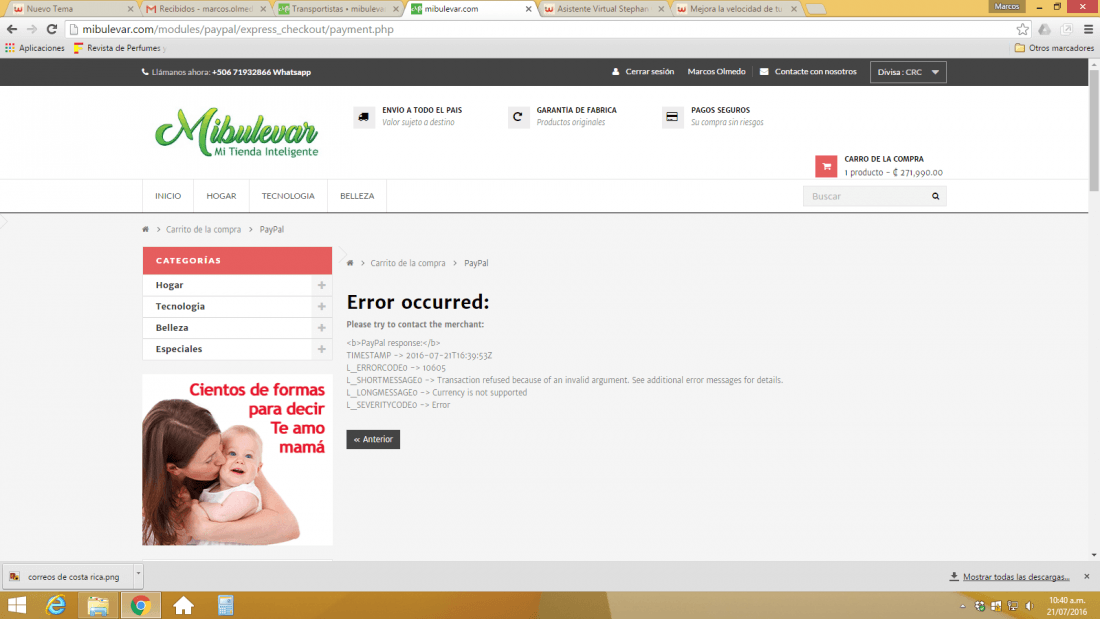
Task: Open Hogar category in sidebar
Action: pos(169,285)
